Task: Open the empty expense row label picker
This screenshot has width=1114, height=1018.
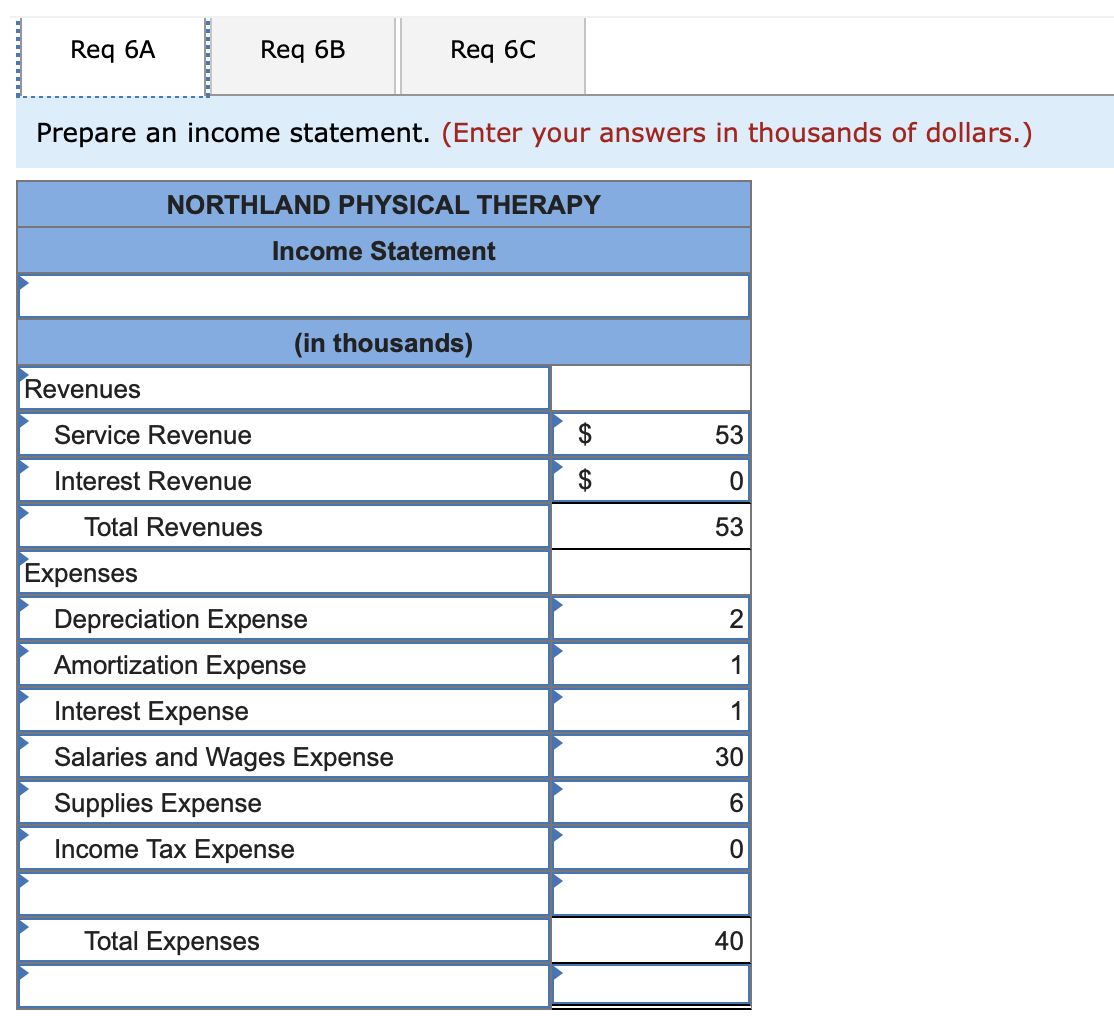Action: click(x=22, y=883)
